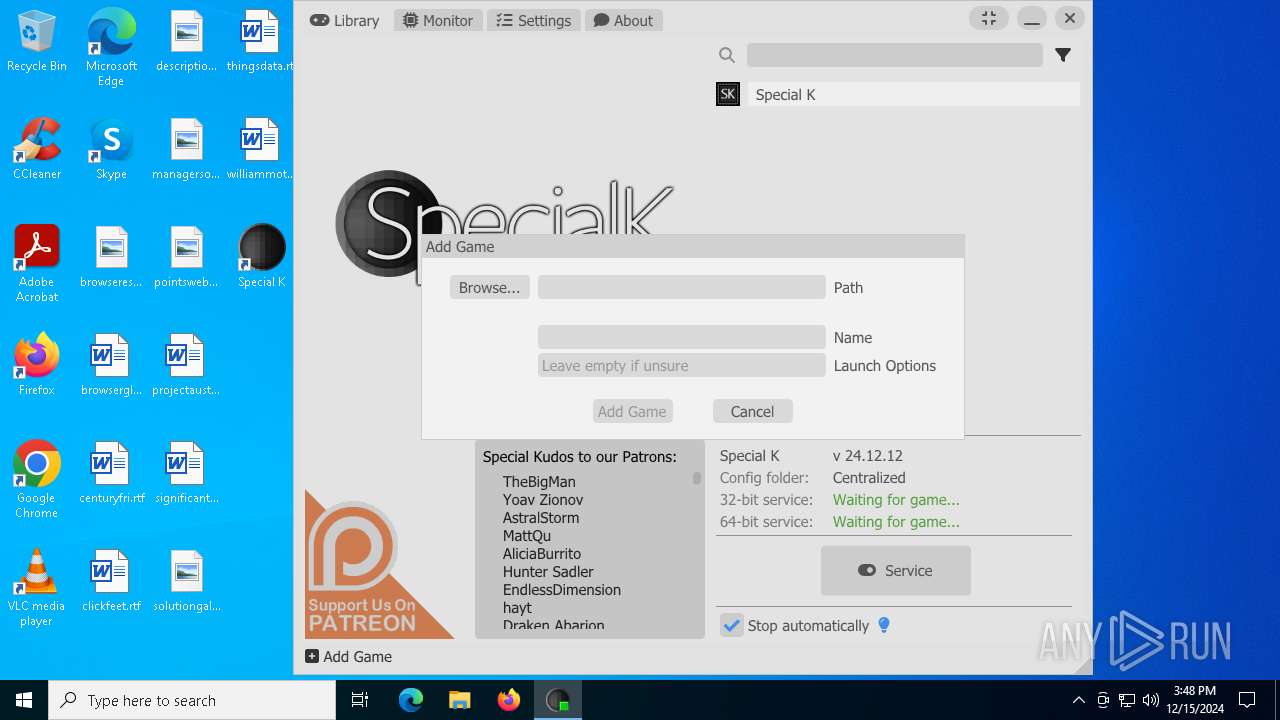
Task: Minimize the Special K window
Action: [x=1032, y=18]
